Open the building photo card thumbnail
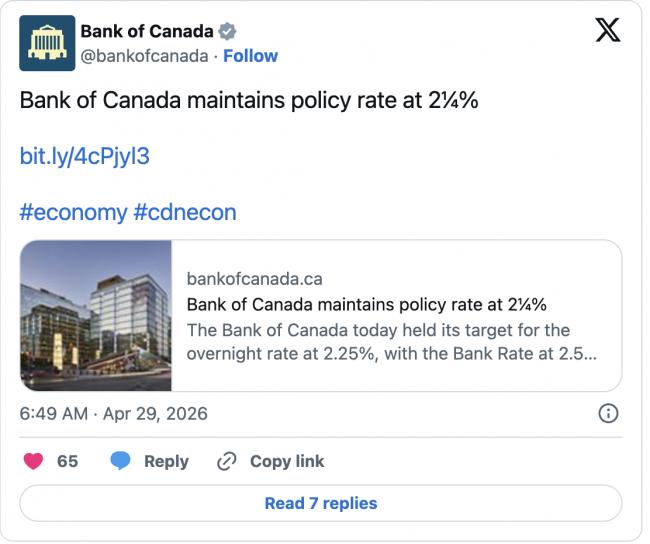650x544 pixels. coord(96,315)
